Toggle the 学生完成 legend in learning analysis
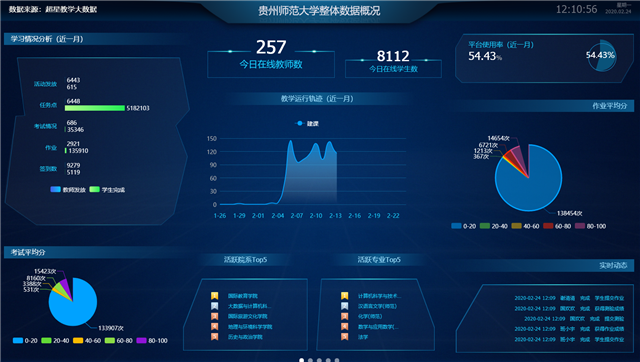The width and height of the screenshot is (640, 362). pos(107,189)
